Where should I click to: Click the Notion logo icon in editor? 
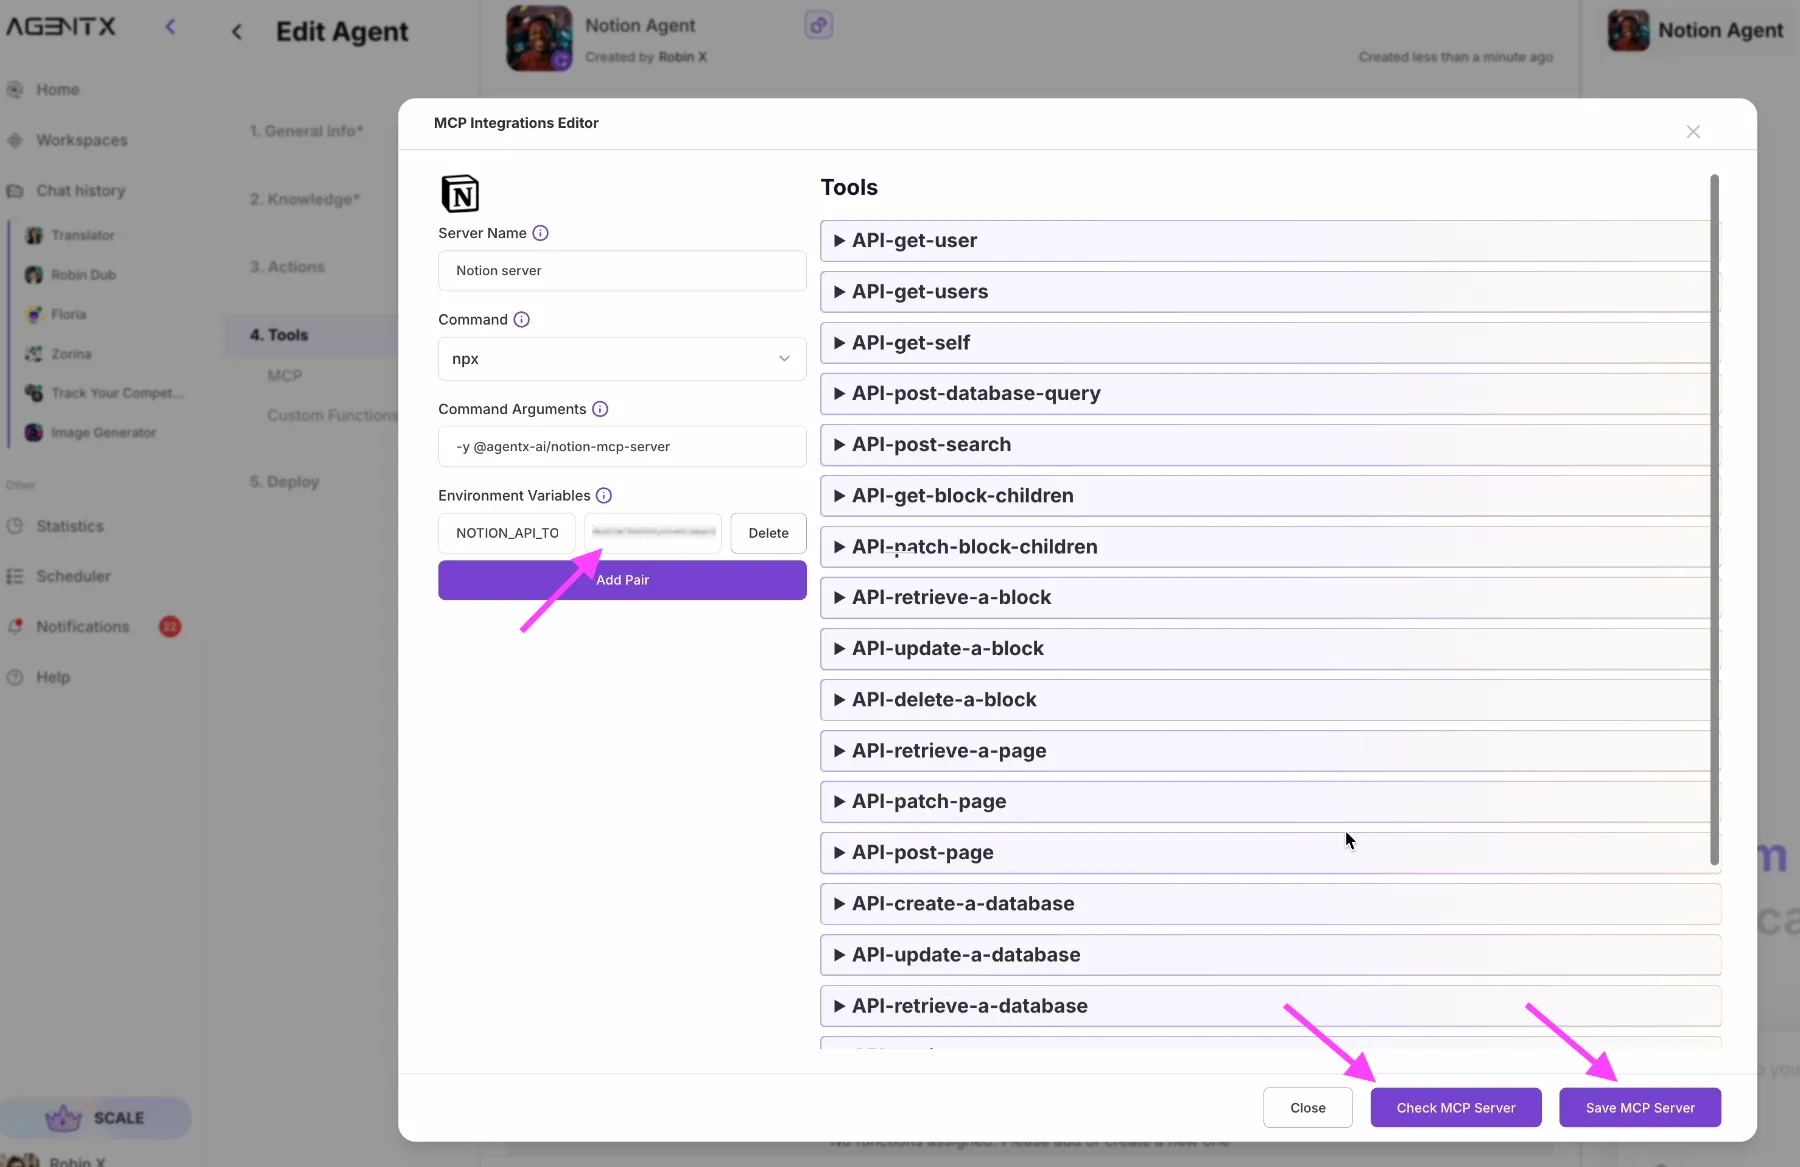coord(460,193)
